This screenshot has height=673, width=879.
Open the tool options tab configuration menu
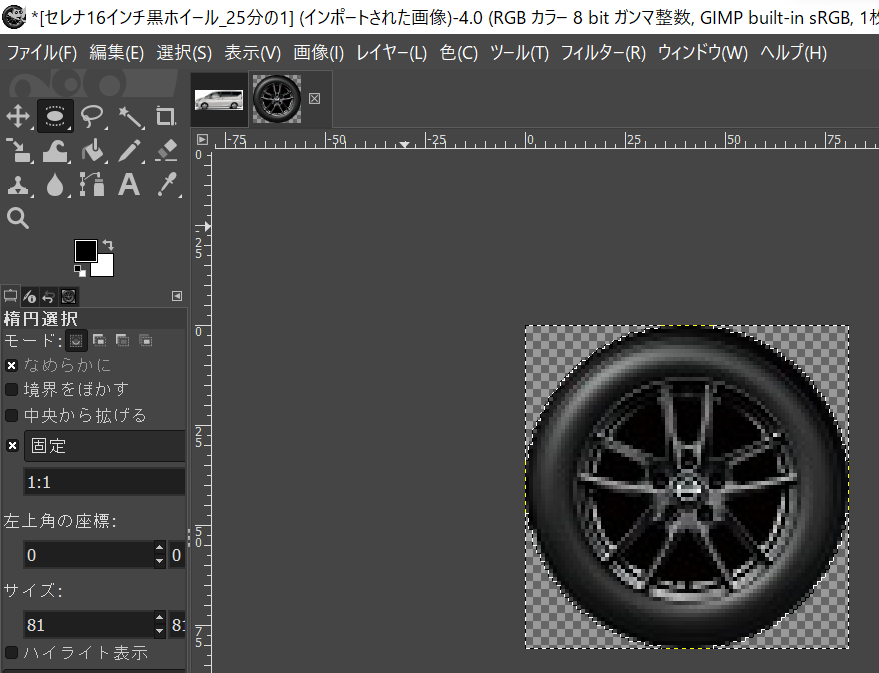177,296
